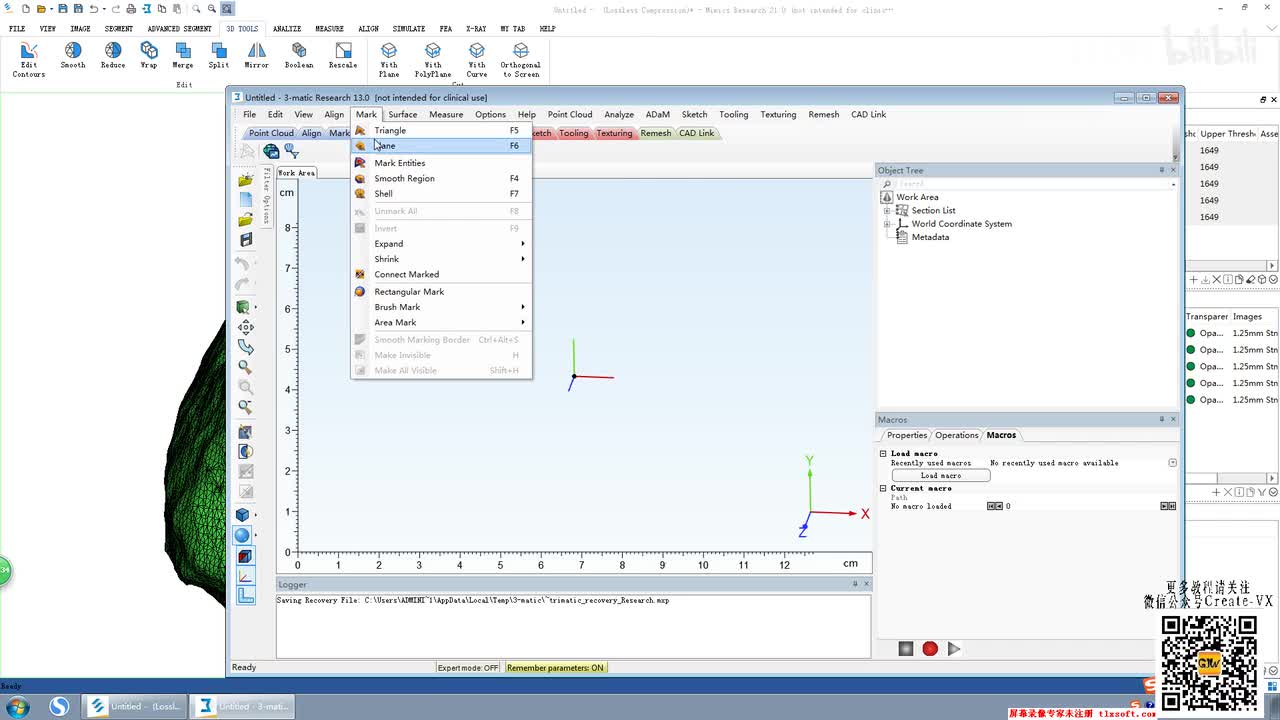Click the save project icon in 3-matic sidebar

246,240
